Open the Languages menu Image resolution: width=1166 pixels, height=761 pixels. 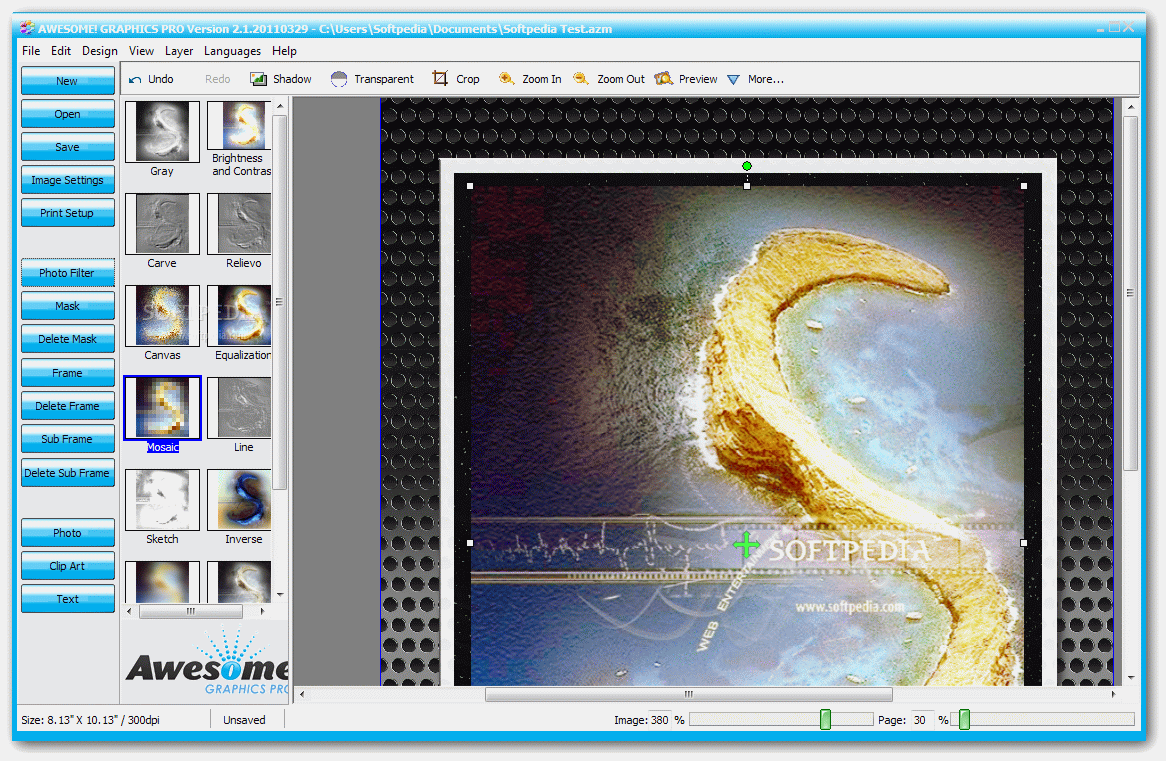(232, 51)
